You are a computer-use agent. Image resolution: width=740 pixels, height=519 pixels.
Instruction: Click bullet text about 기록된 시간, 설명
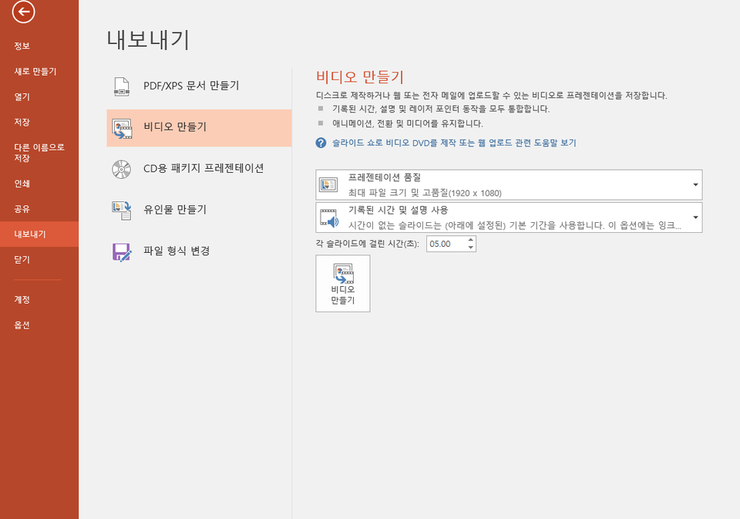pyautogui.click(x=441, y=109)
